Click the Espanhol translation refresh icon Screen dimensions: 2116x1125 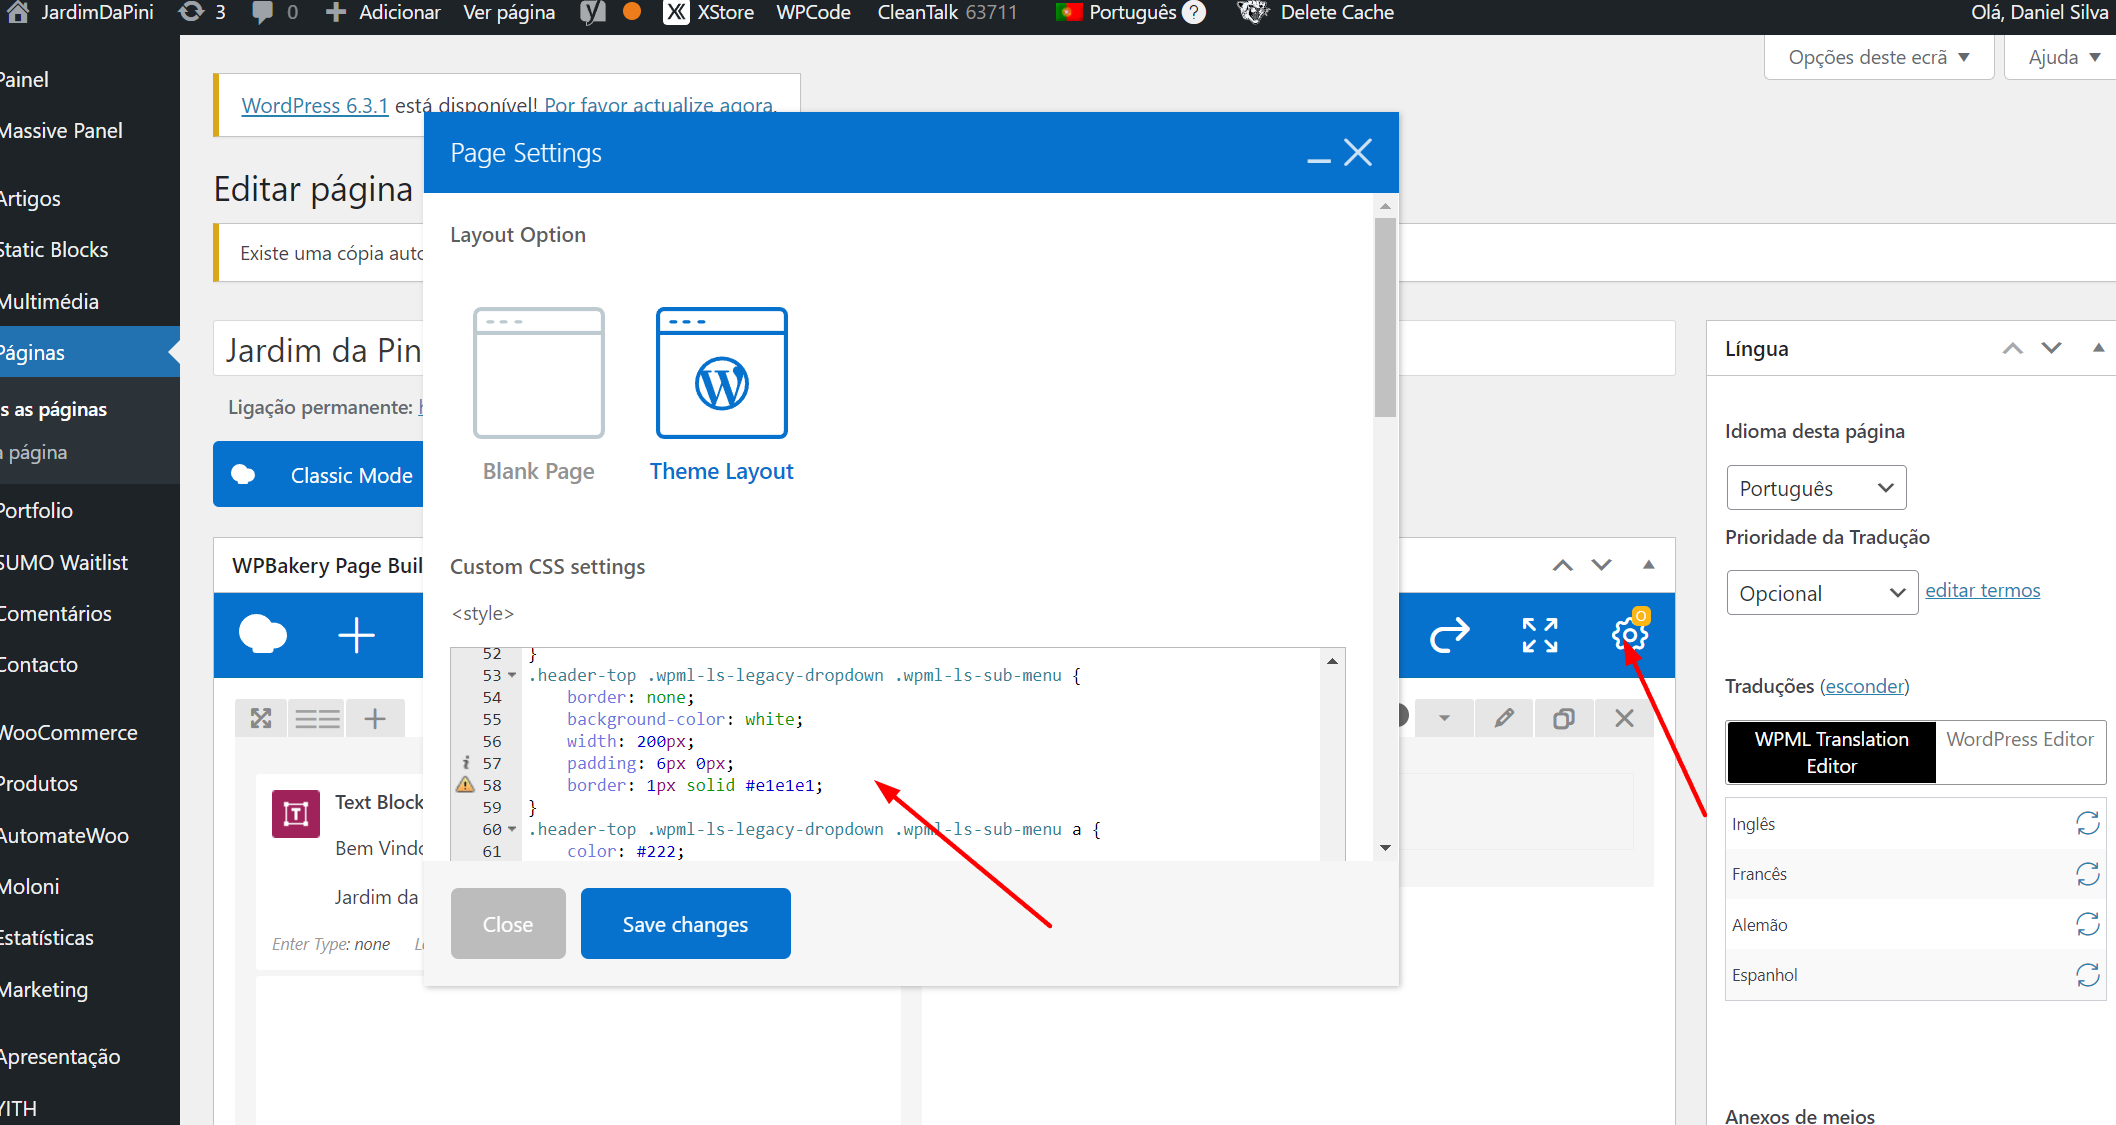coord(2087,975)
